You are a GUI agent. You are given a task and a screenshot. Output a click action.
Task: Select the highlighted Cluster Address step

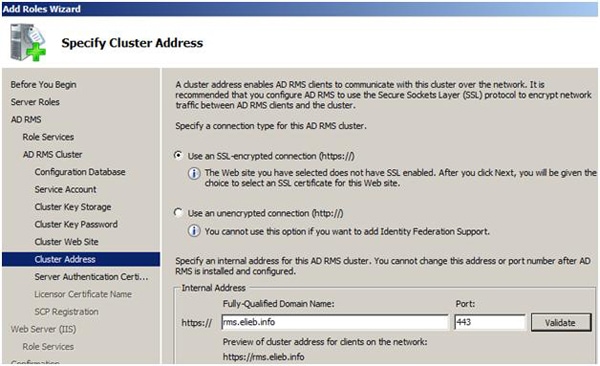81,259
